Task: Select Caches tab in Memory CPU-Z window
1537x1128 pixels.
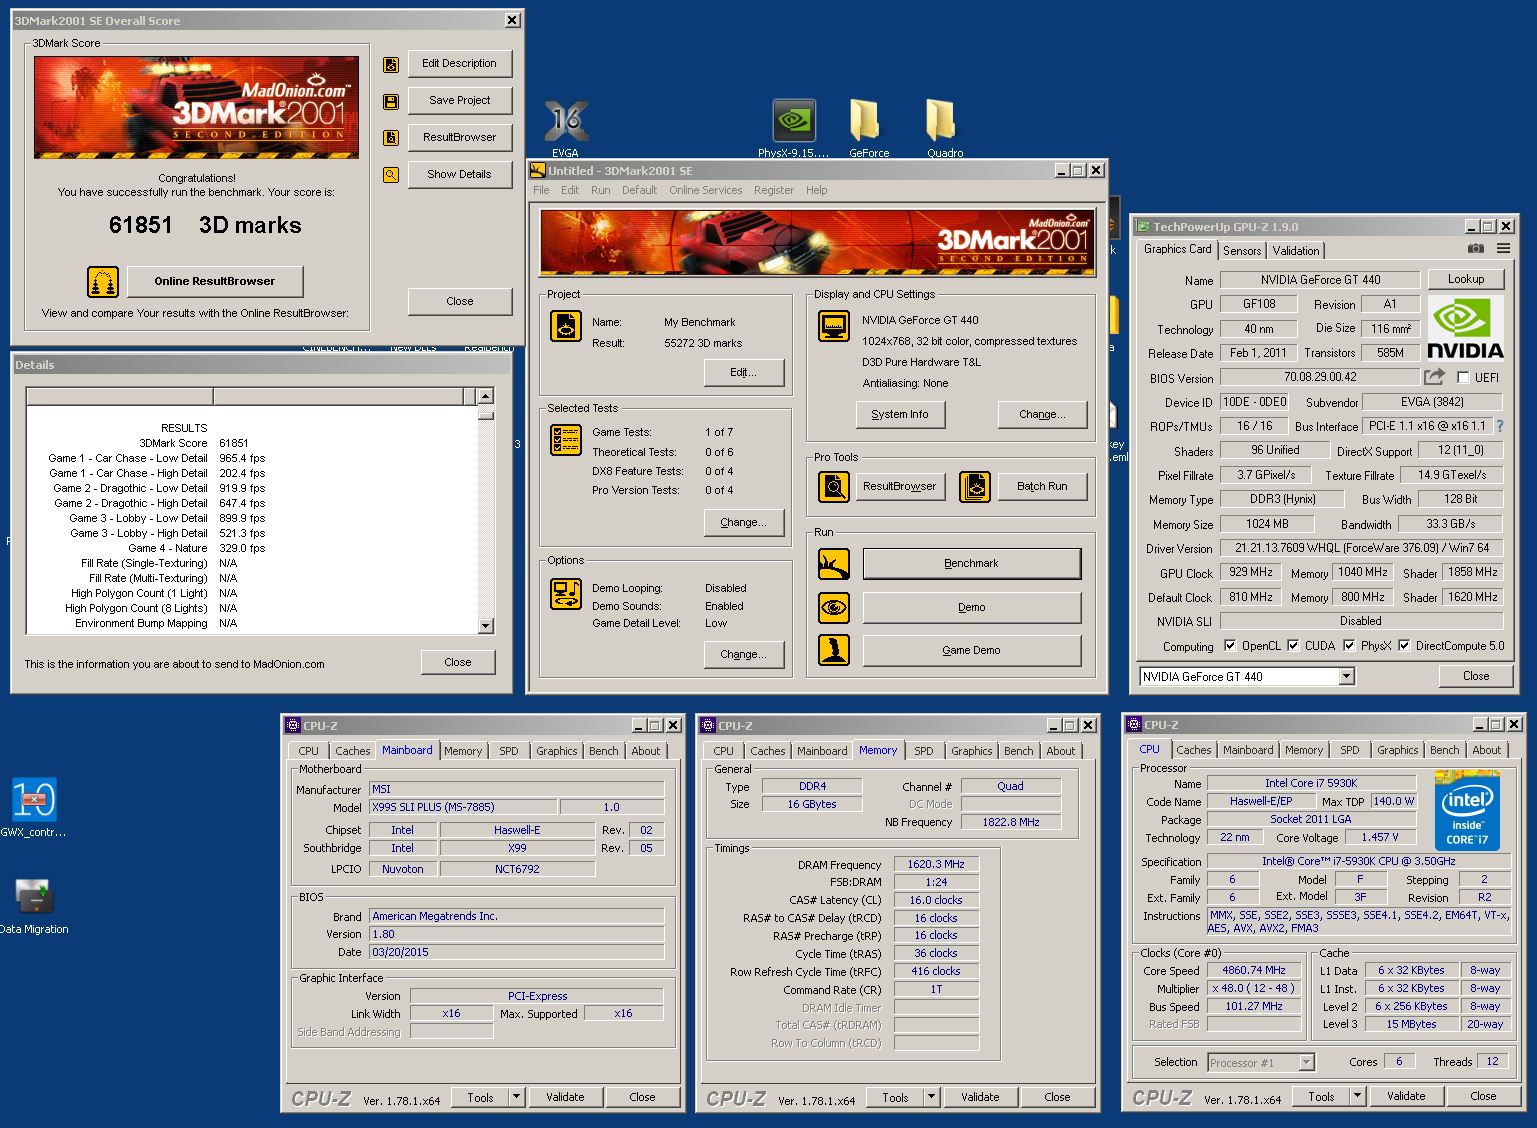Action: pyautogui.click(x=767, y=751)
